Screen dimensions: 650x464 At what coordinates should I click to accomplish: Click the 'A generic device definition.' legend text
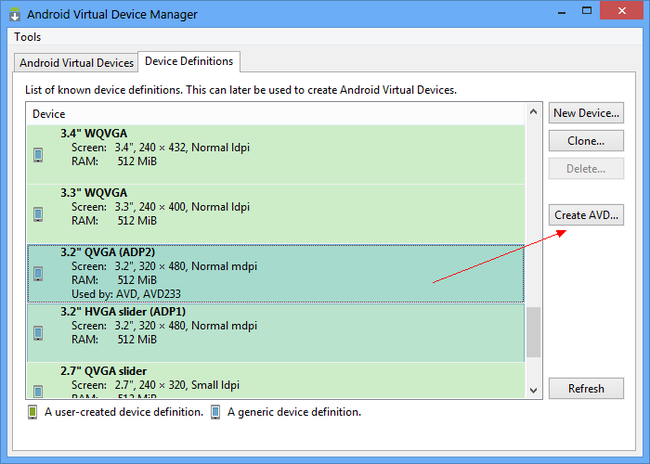(294, 412)
